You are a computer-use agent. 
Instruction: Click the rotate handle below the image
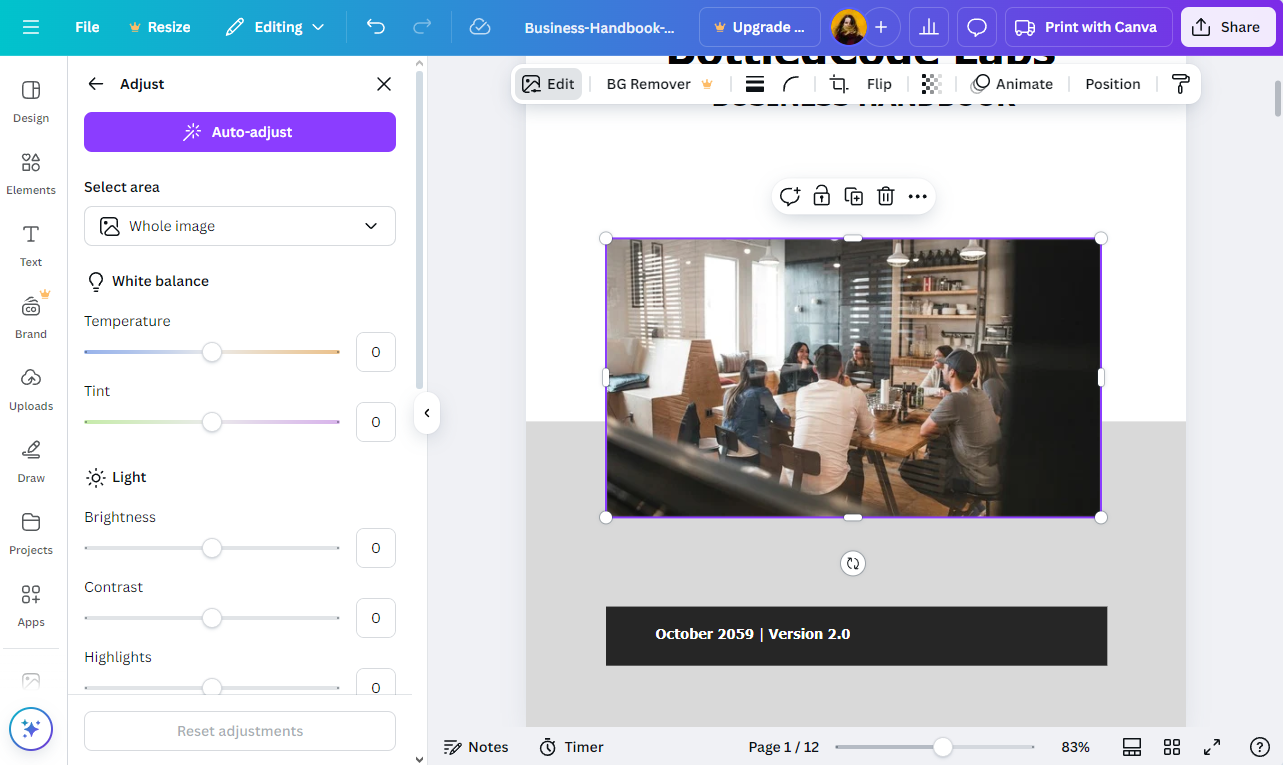(853, 563)
